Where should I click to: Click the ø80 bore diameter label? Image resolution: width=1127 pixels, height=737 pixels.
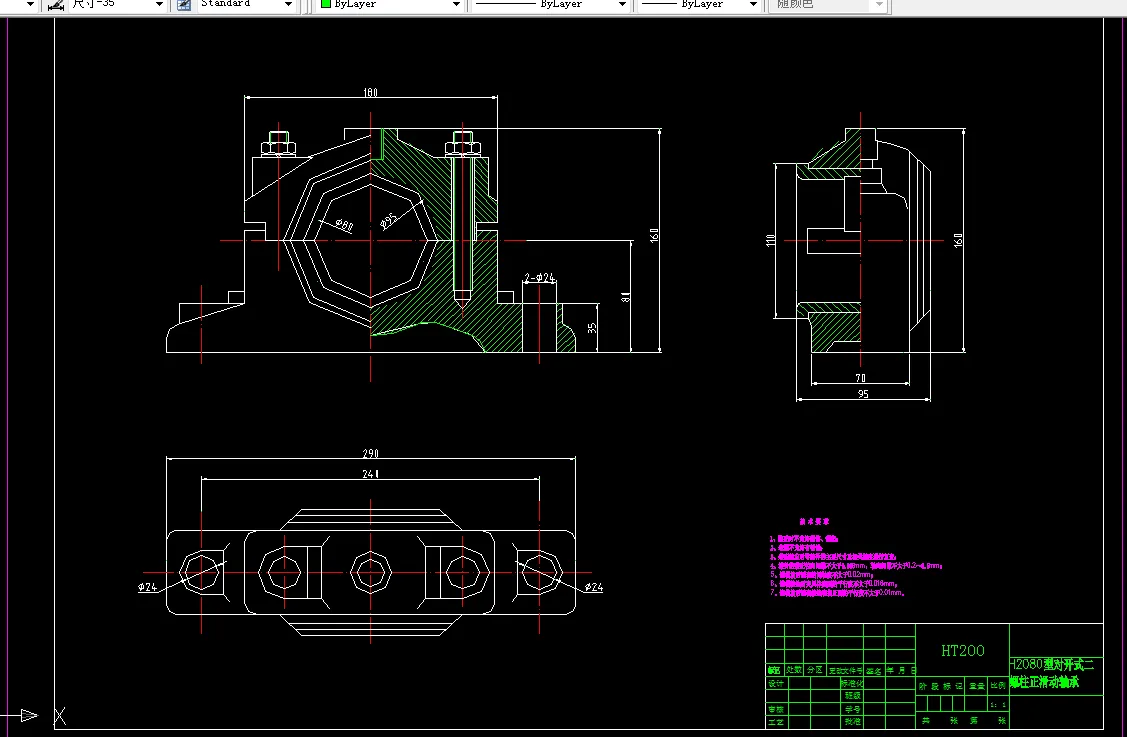pos(343,225)
